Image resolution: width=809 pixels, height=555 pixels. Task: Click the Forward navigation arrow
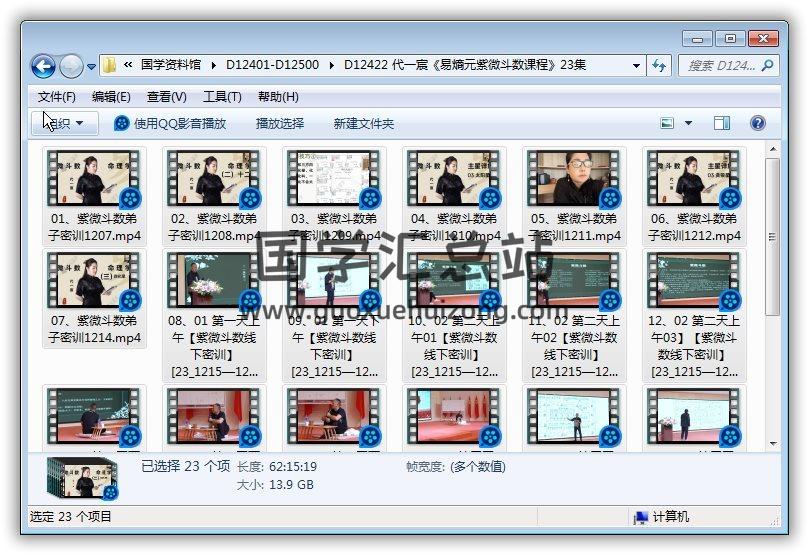[x=71, y=66]
